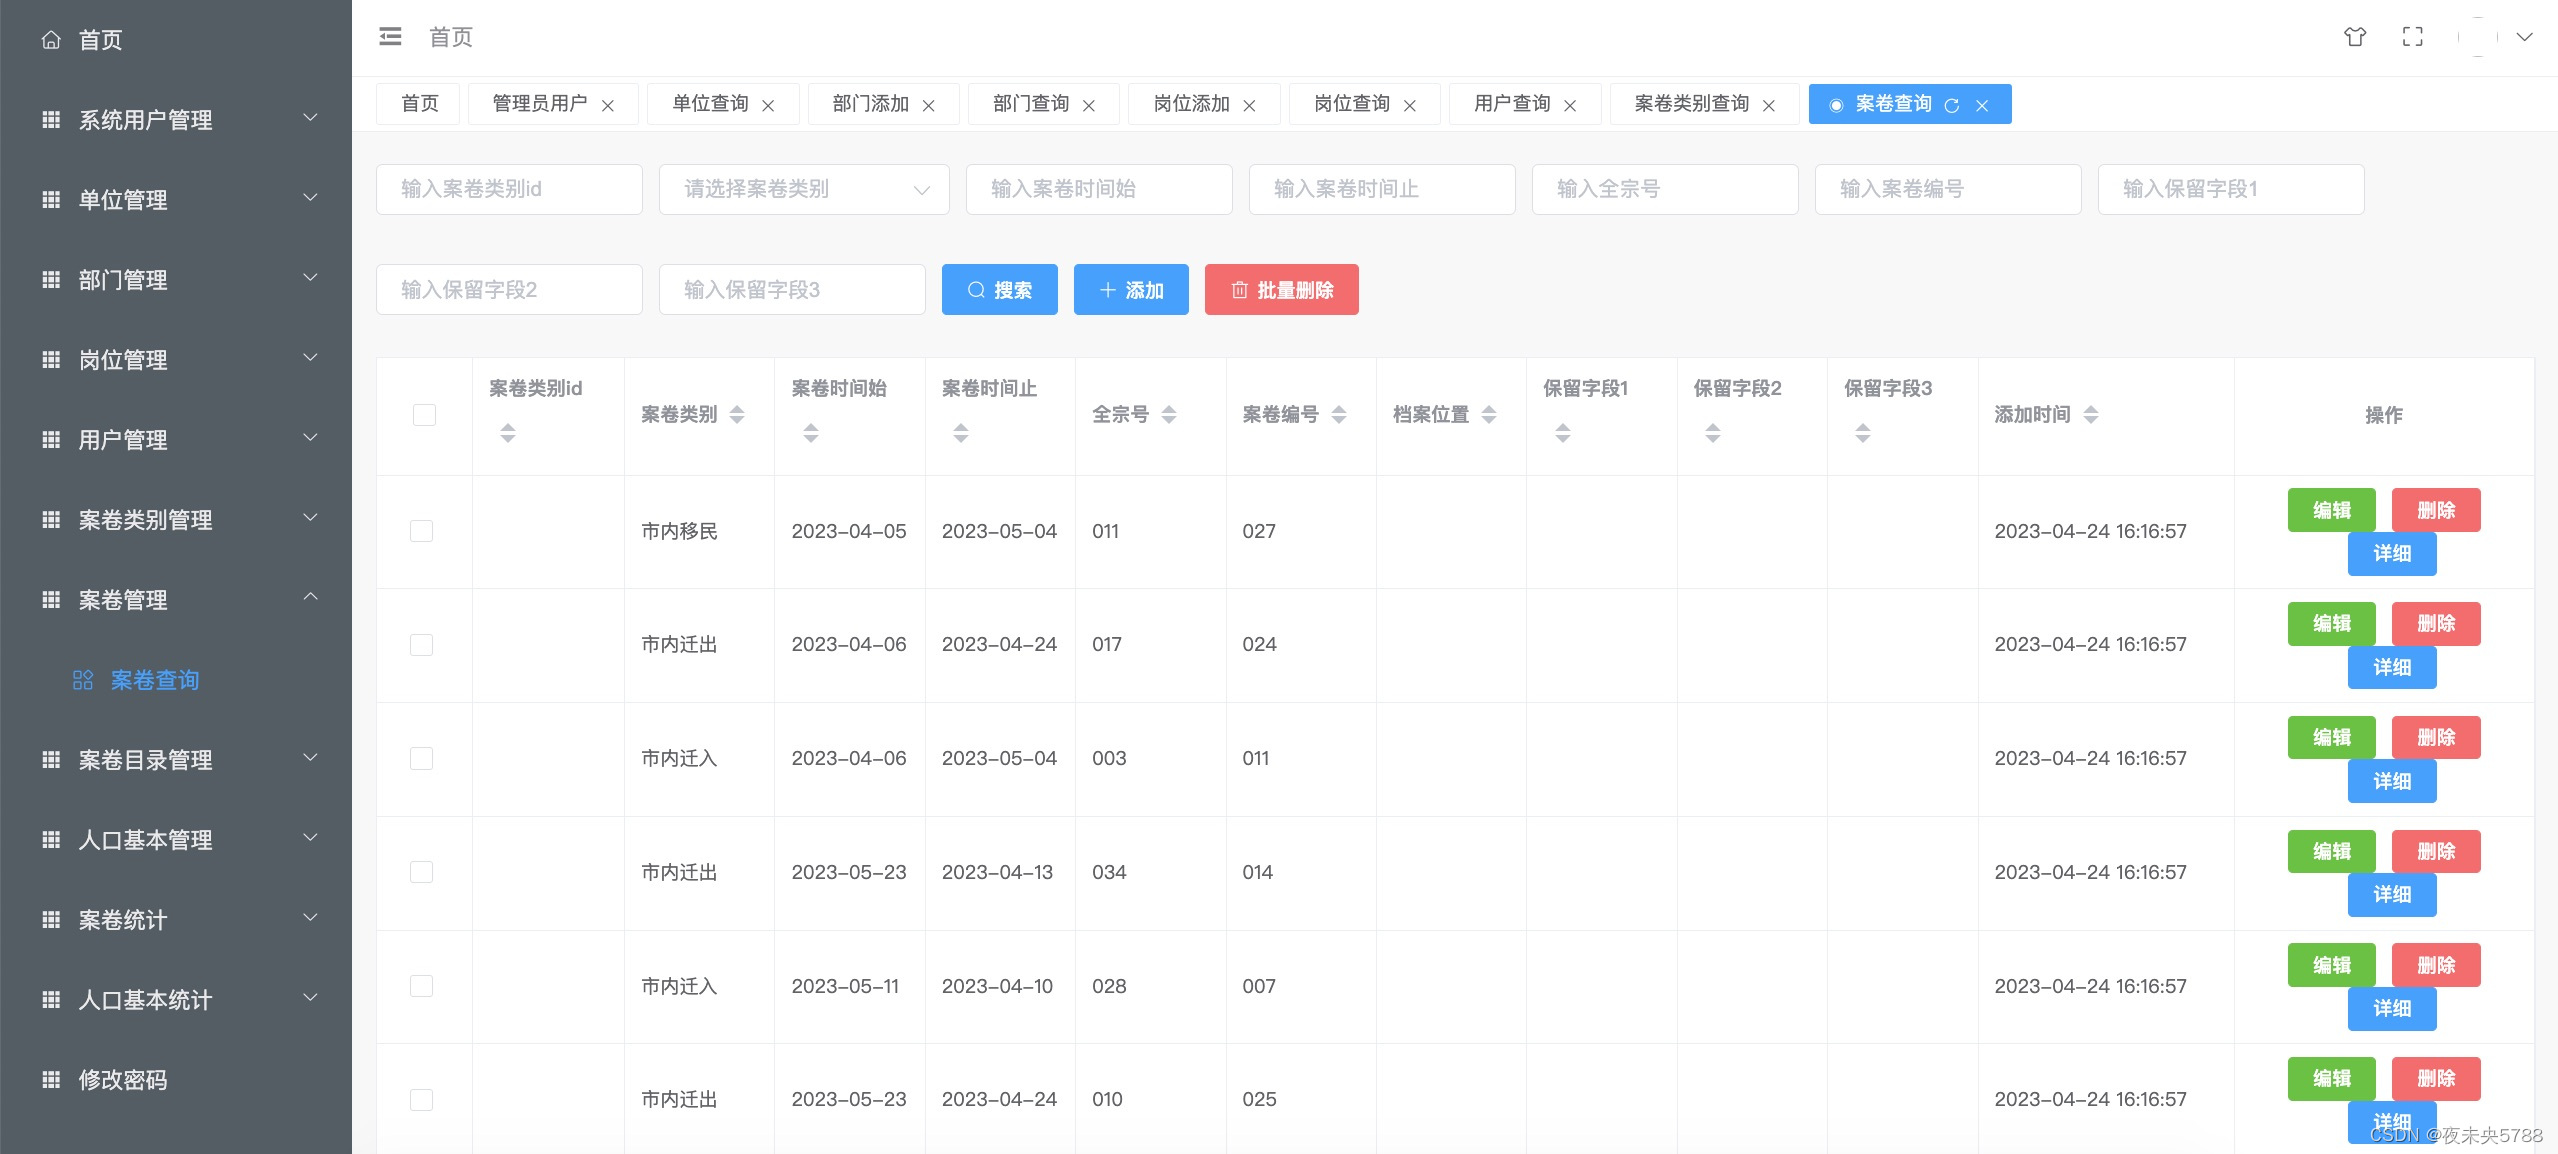The image size is (2558, 1154).
Task: Sort 全宗号 column using arrows
Action: point(1168,414)
